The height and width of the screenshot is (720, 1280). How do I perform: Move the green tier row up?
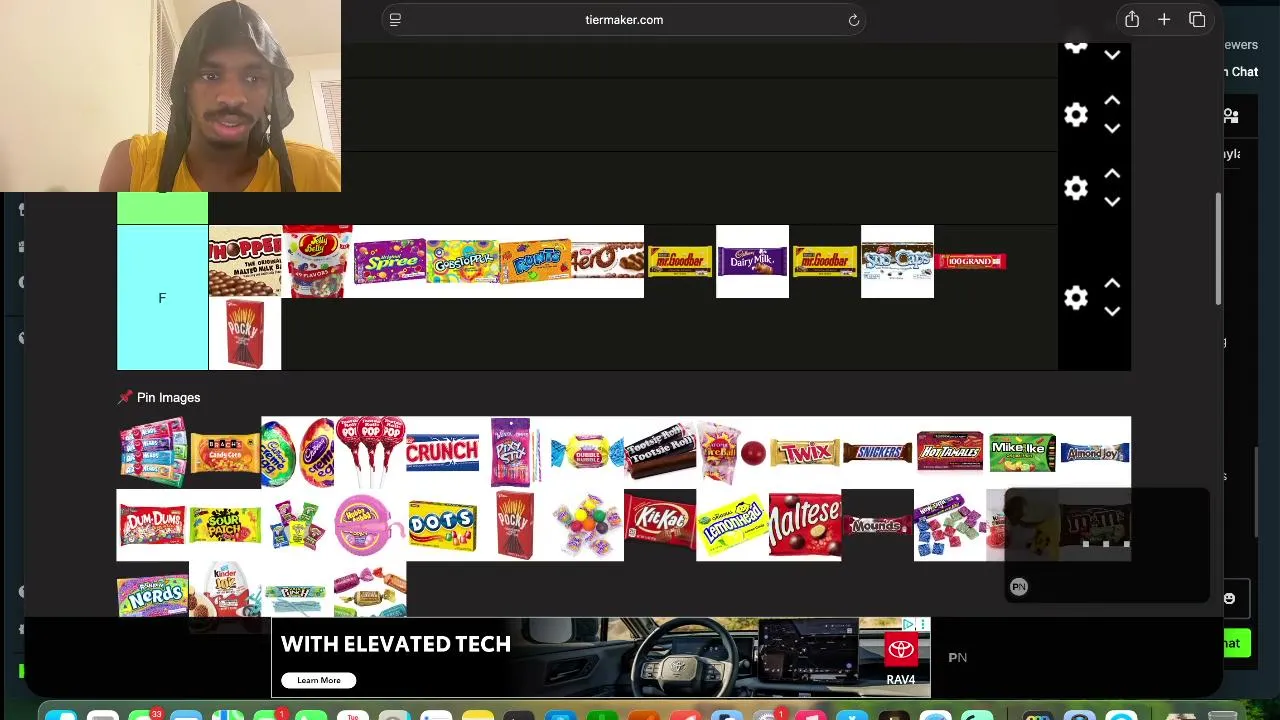[1112, 174]
